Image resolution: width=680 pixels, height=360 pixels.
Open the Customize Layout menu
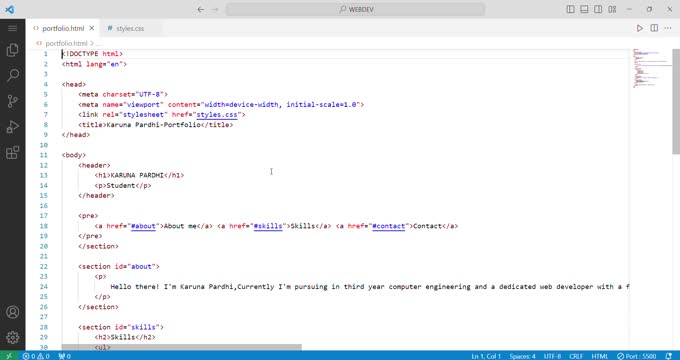[612, 9]
